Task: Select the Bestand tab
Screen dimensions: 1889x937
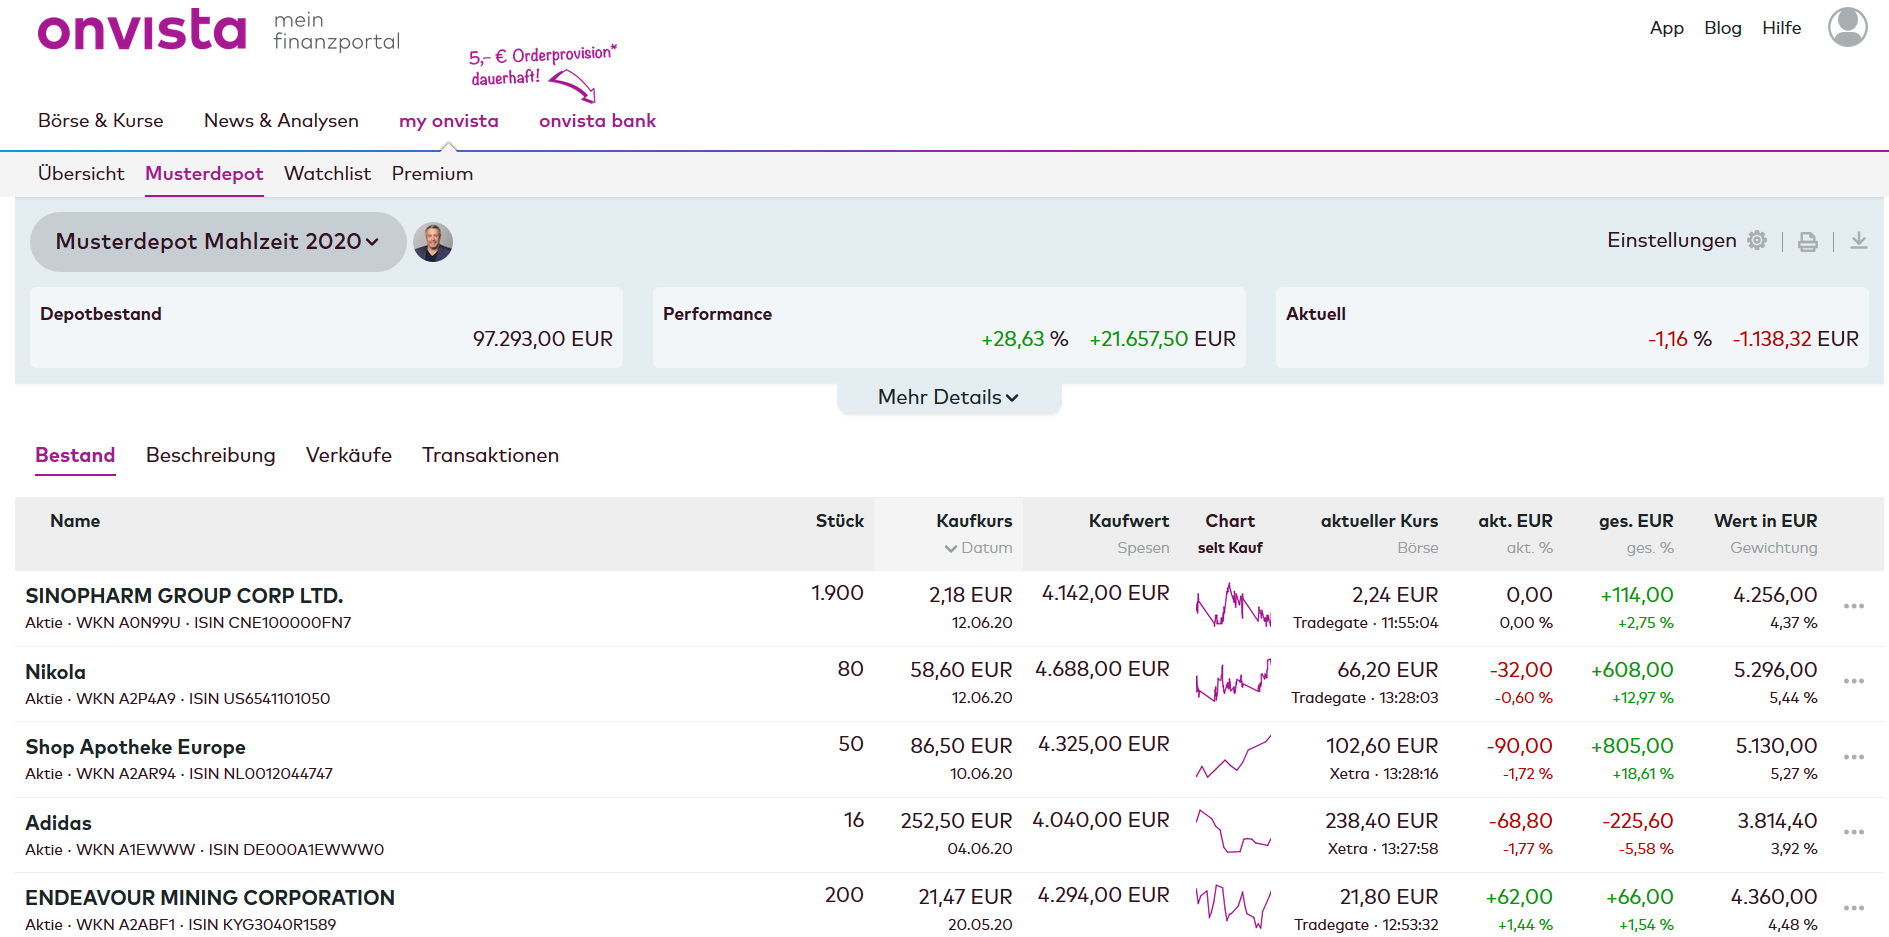Action: tap(75, 455)
